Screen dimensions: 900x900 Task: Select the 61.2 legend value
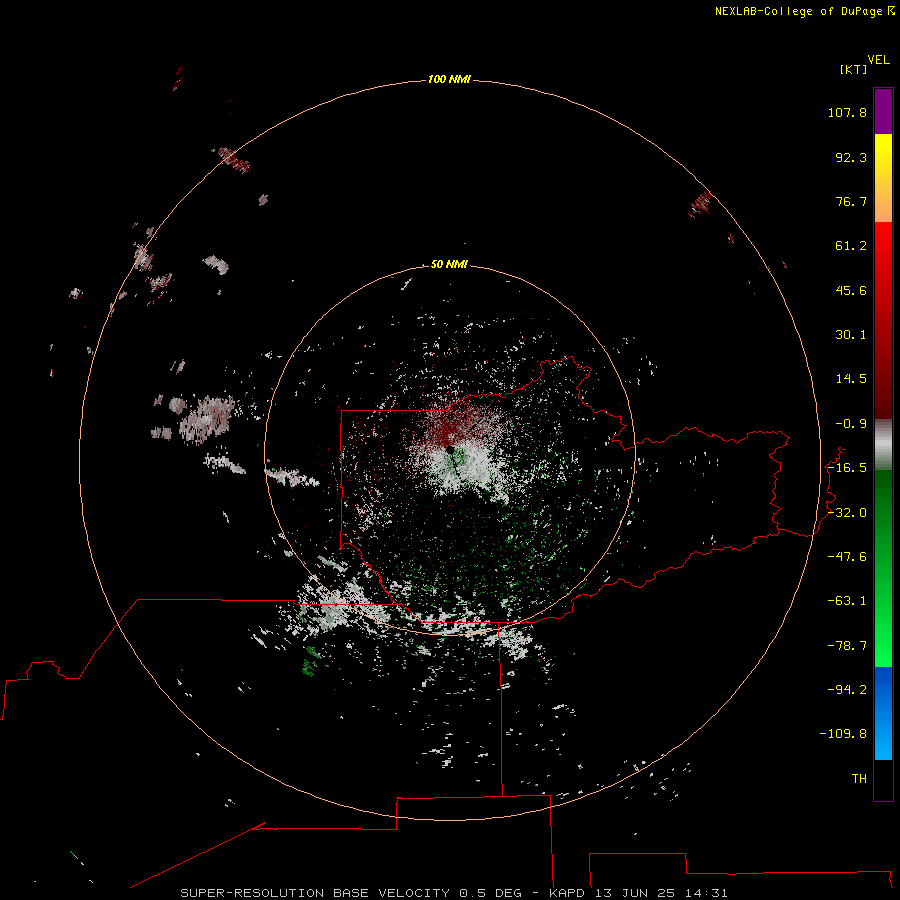tap(851, 246)
